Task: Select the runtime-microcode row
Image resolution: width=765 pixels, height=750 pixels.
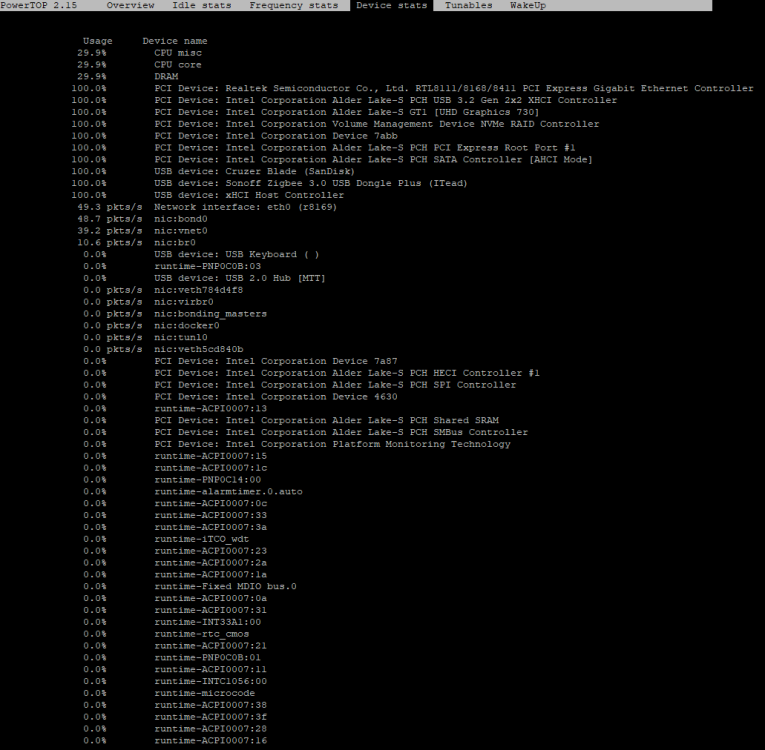Action: [169, 693]
